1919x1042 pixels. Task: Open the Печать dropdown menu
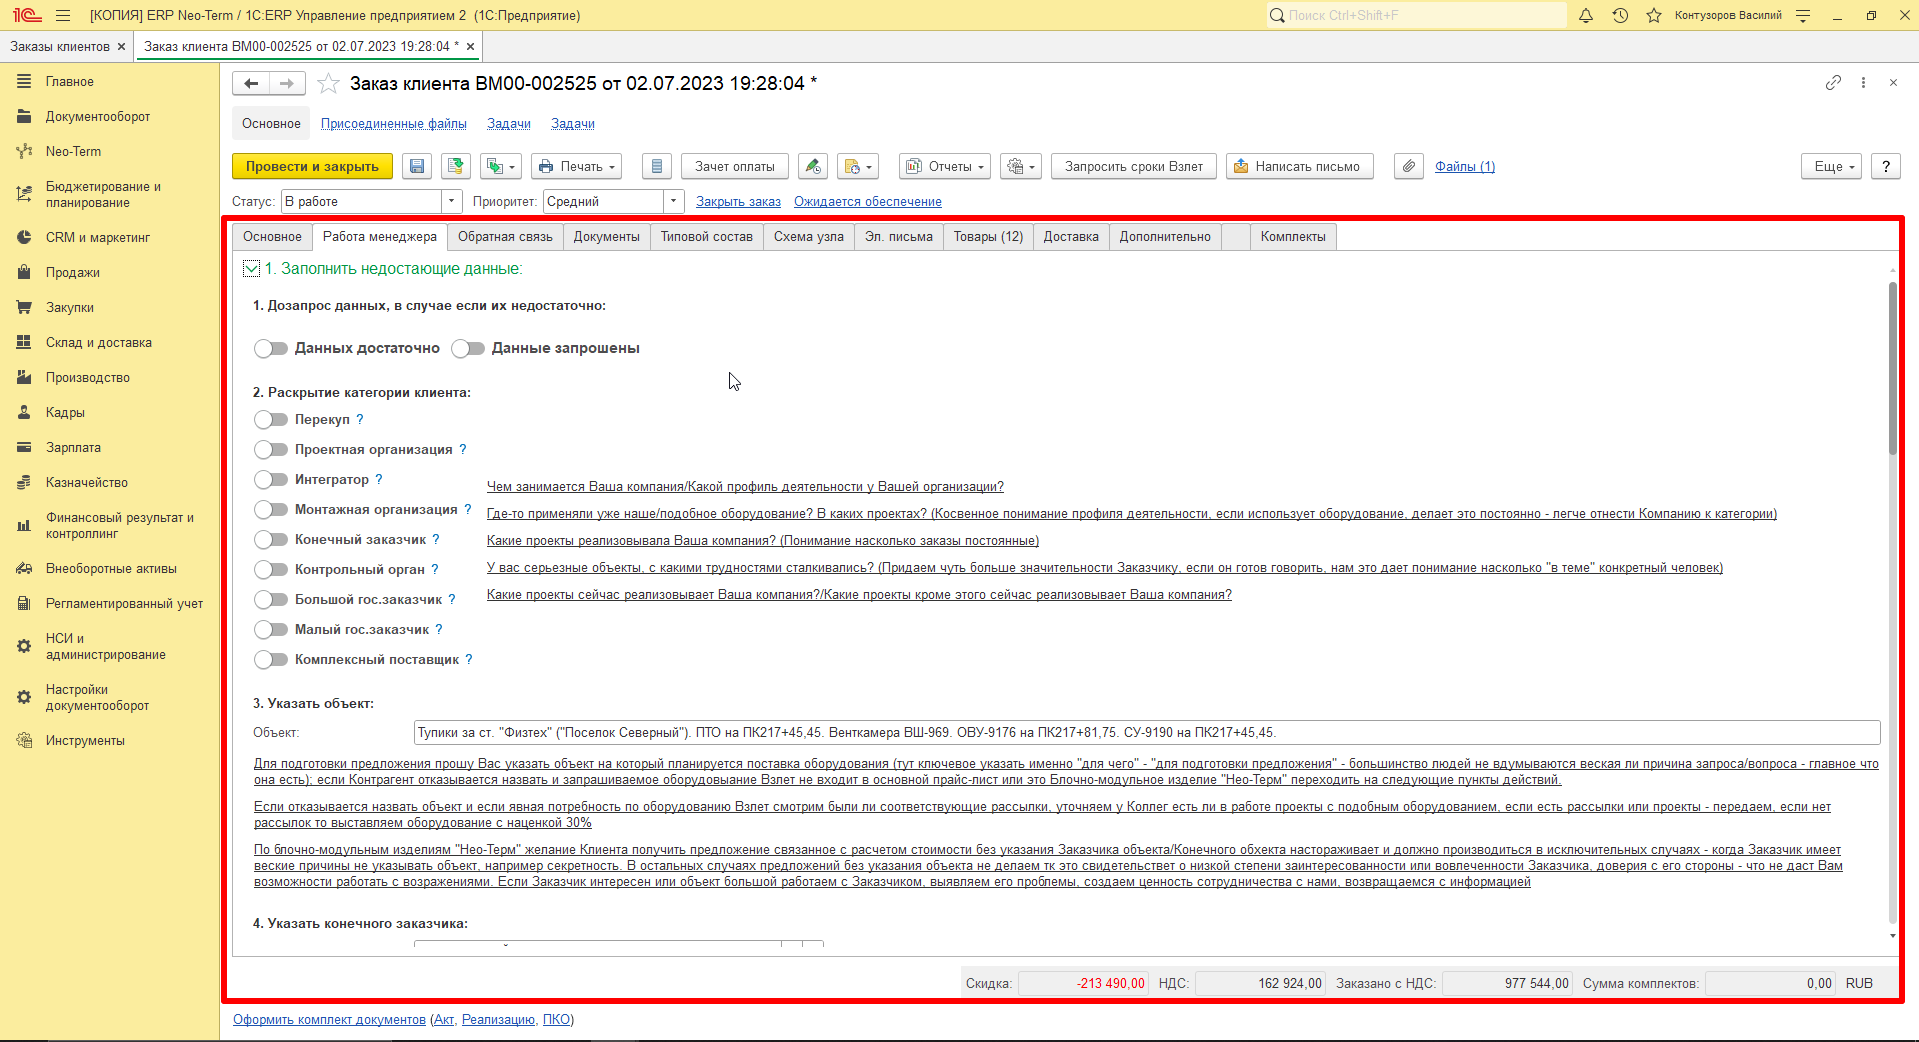click(576, 166)
